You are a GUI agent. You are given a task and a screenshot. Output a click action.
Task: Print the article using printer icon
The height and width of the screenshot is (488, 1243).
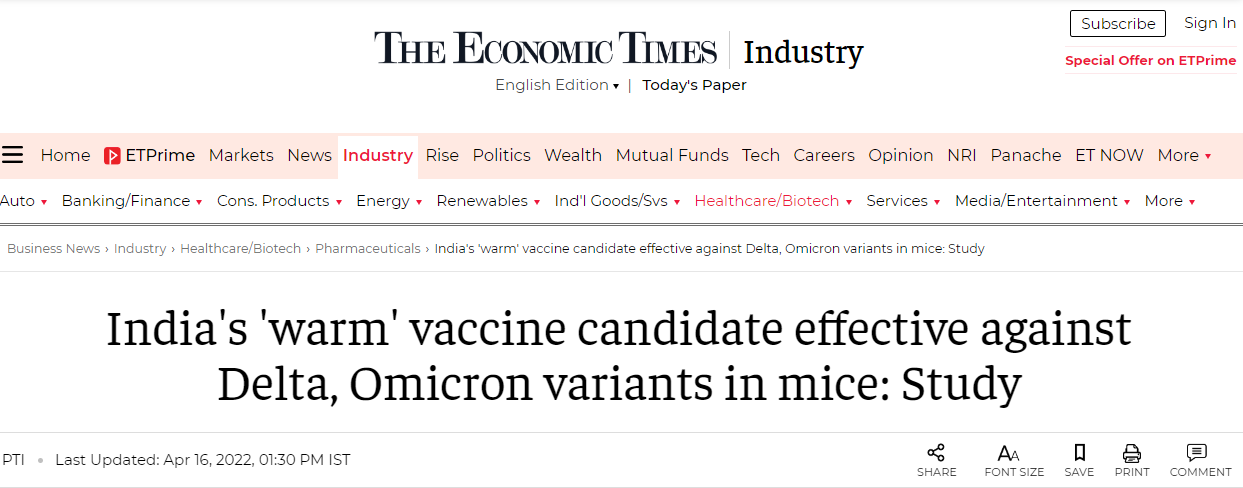pyautogui.click(x=1132, y=453)
